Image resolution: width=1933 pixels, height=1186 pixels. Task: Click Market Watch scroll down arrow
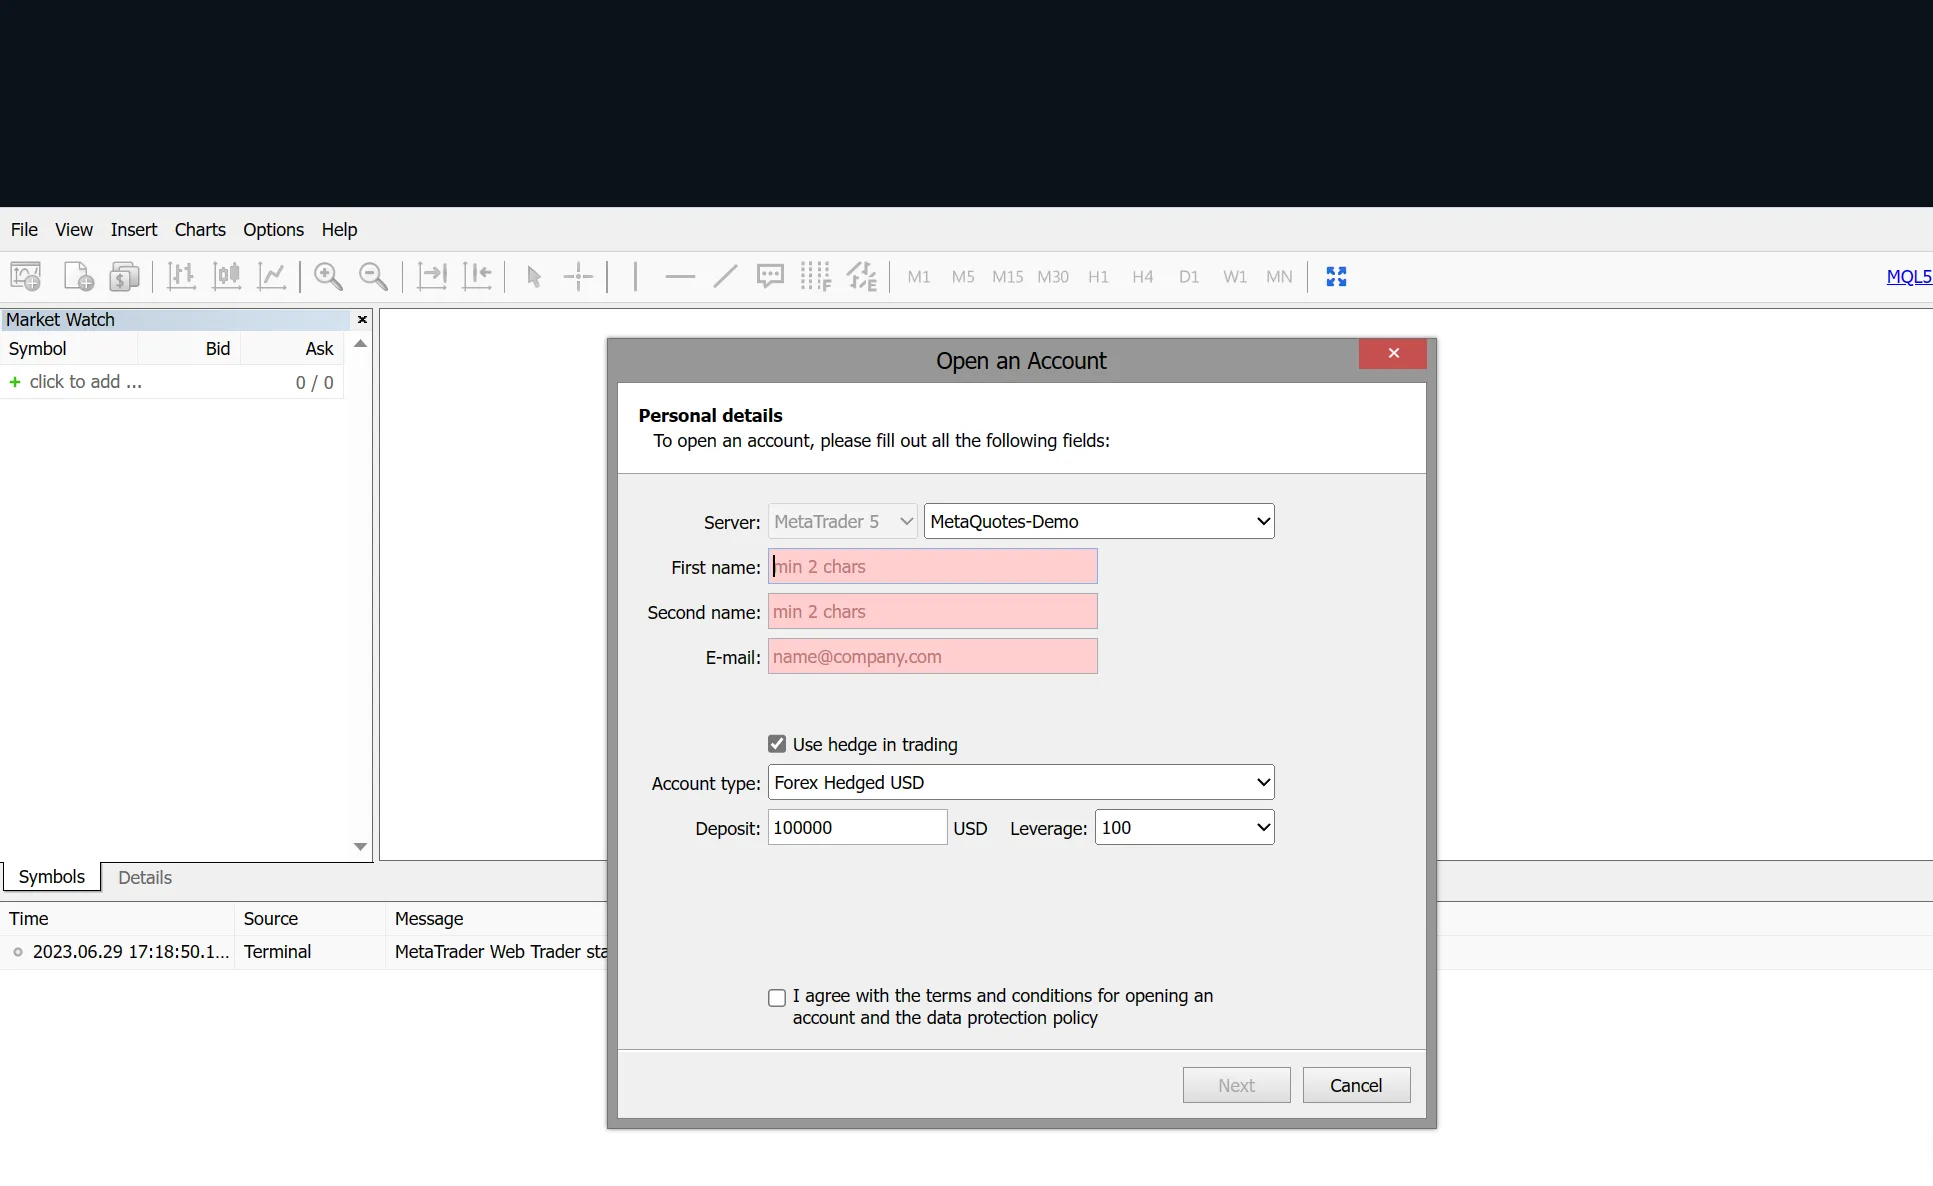click(360, 847)
